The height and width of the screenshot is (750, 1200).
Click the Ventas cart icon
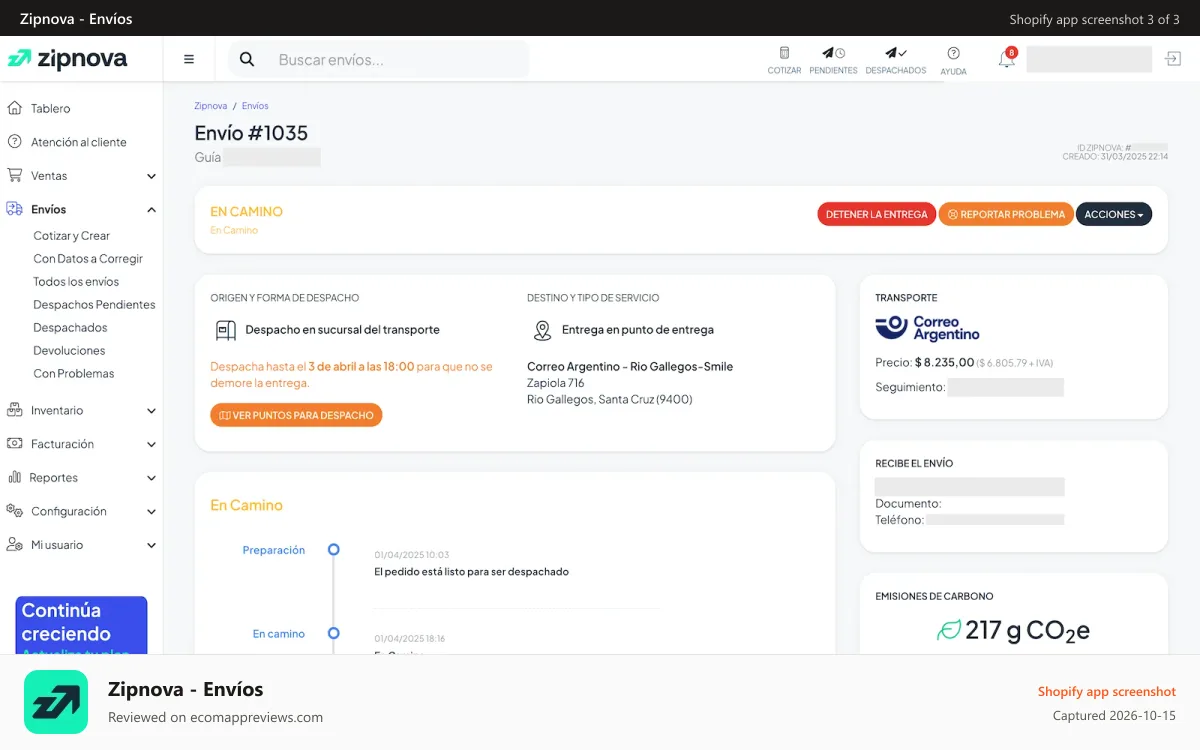(x=15, y=175)
